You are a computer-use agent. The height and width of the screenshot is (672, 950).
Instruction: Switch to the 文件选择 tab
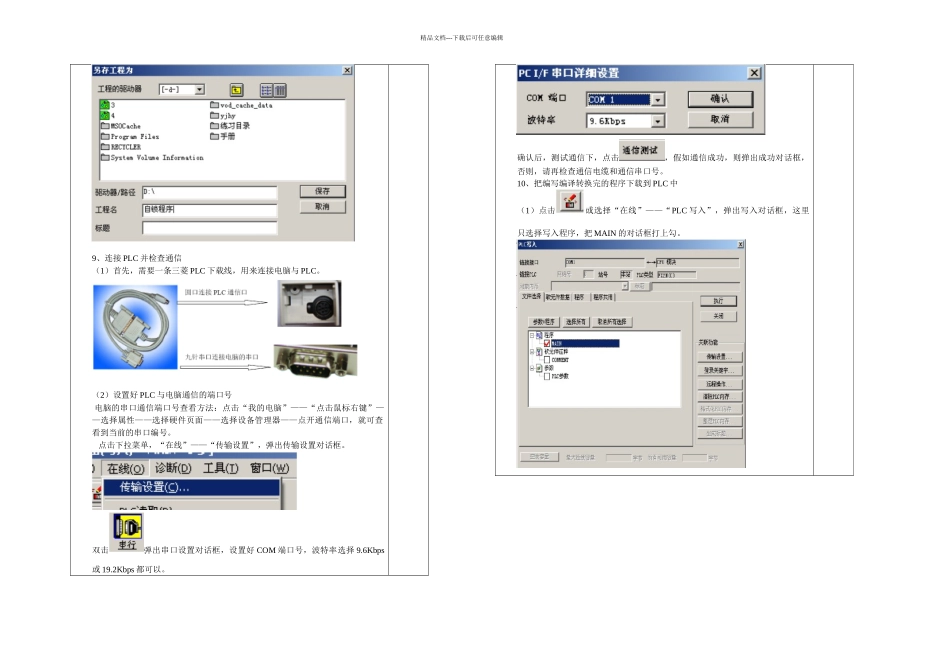pyautogui.click(x=531, y=297)
